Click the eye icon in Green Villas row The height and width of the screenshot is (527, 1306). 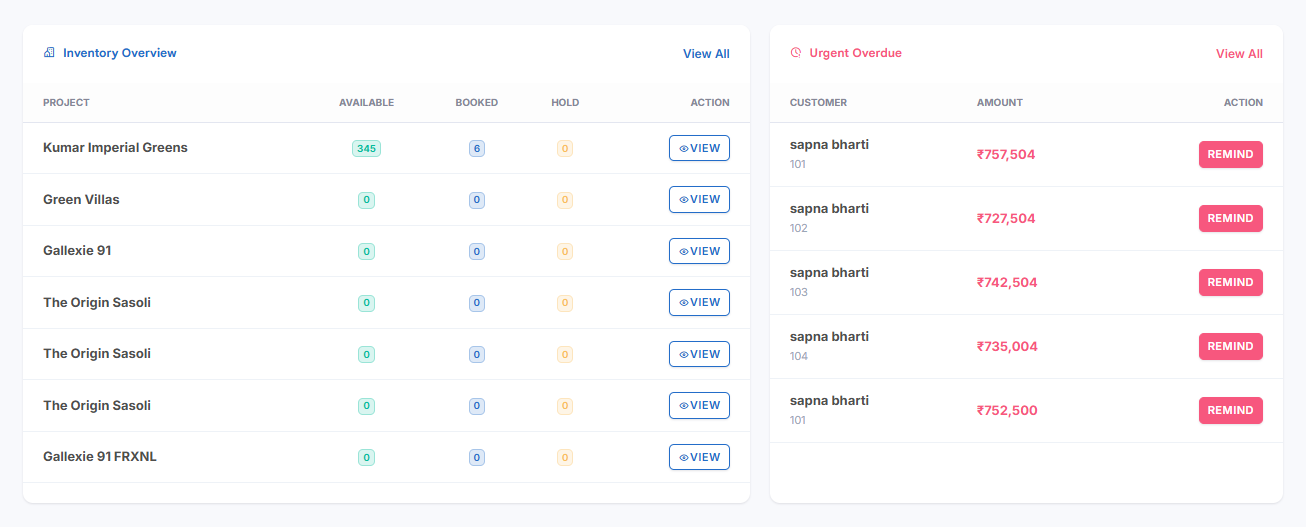[684, 200]
